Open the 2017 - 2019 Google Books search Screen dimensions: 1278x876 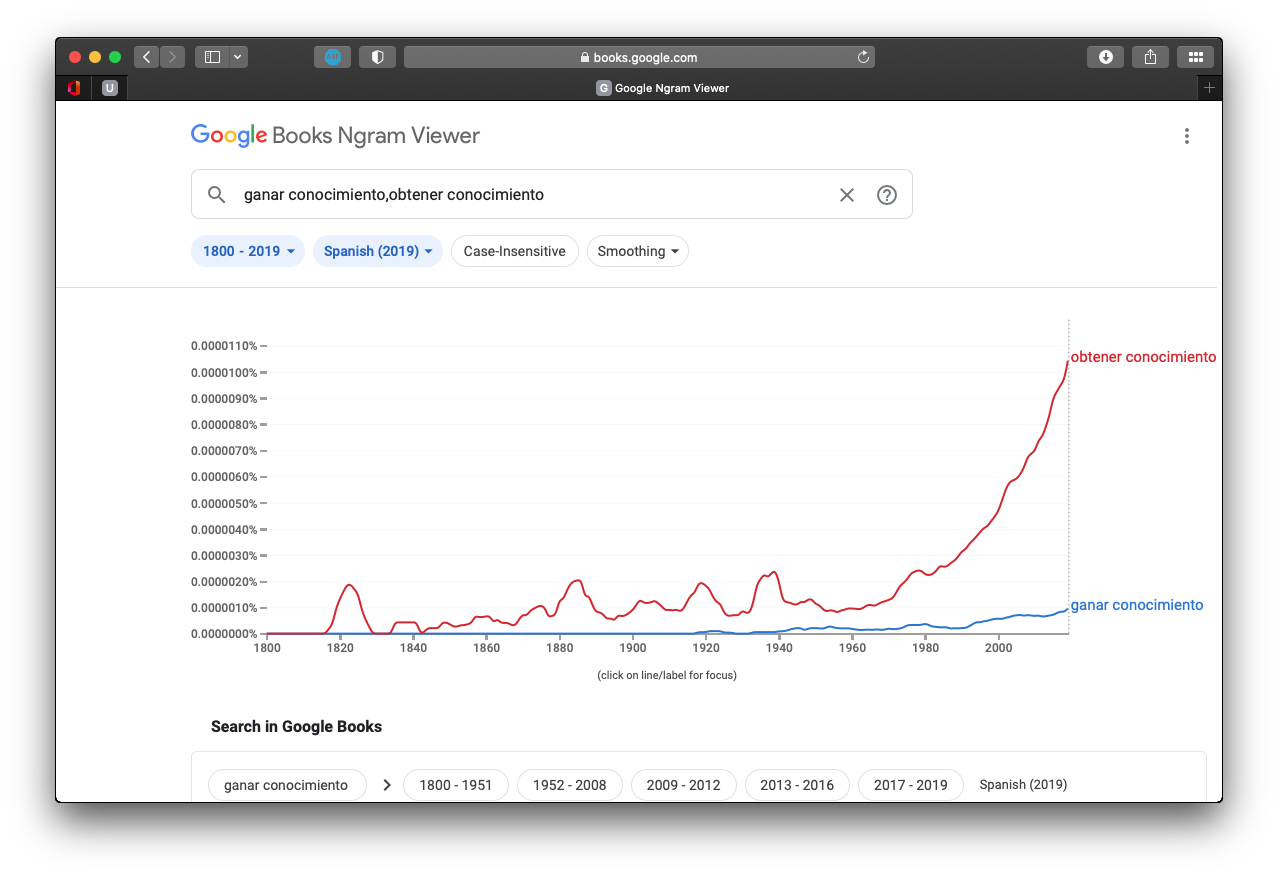click(x=911, y=785)
